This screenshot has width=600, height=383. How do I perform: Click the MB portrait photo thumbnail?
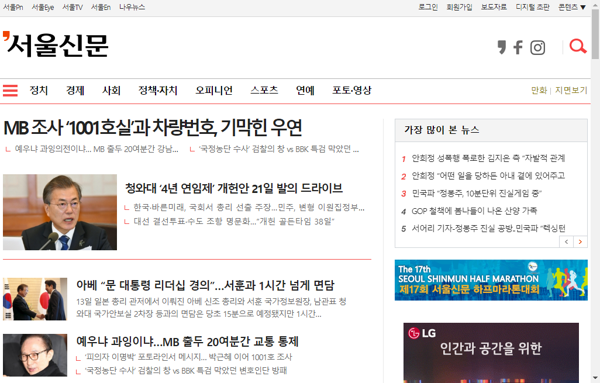tap(35, 355)
